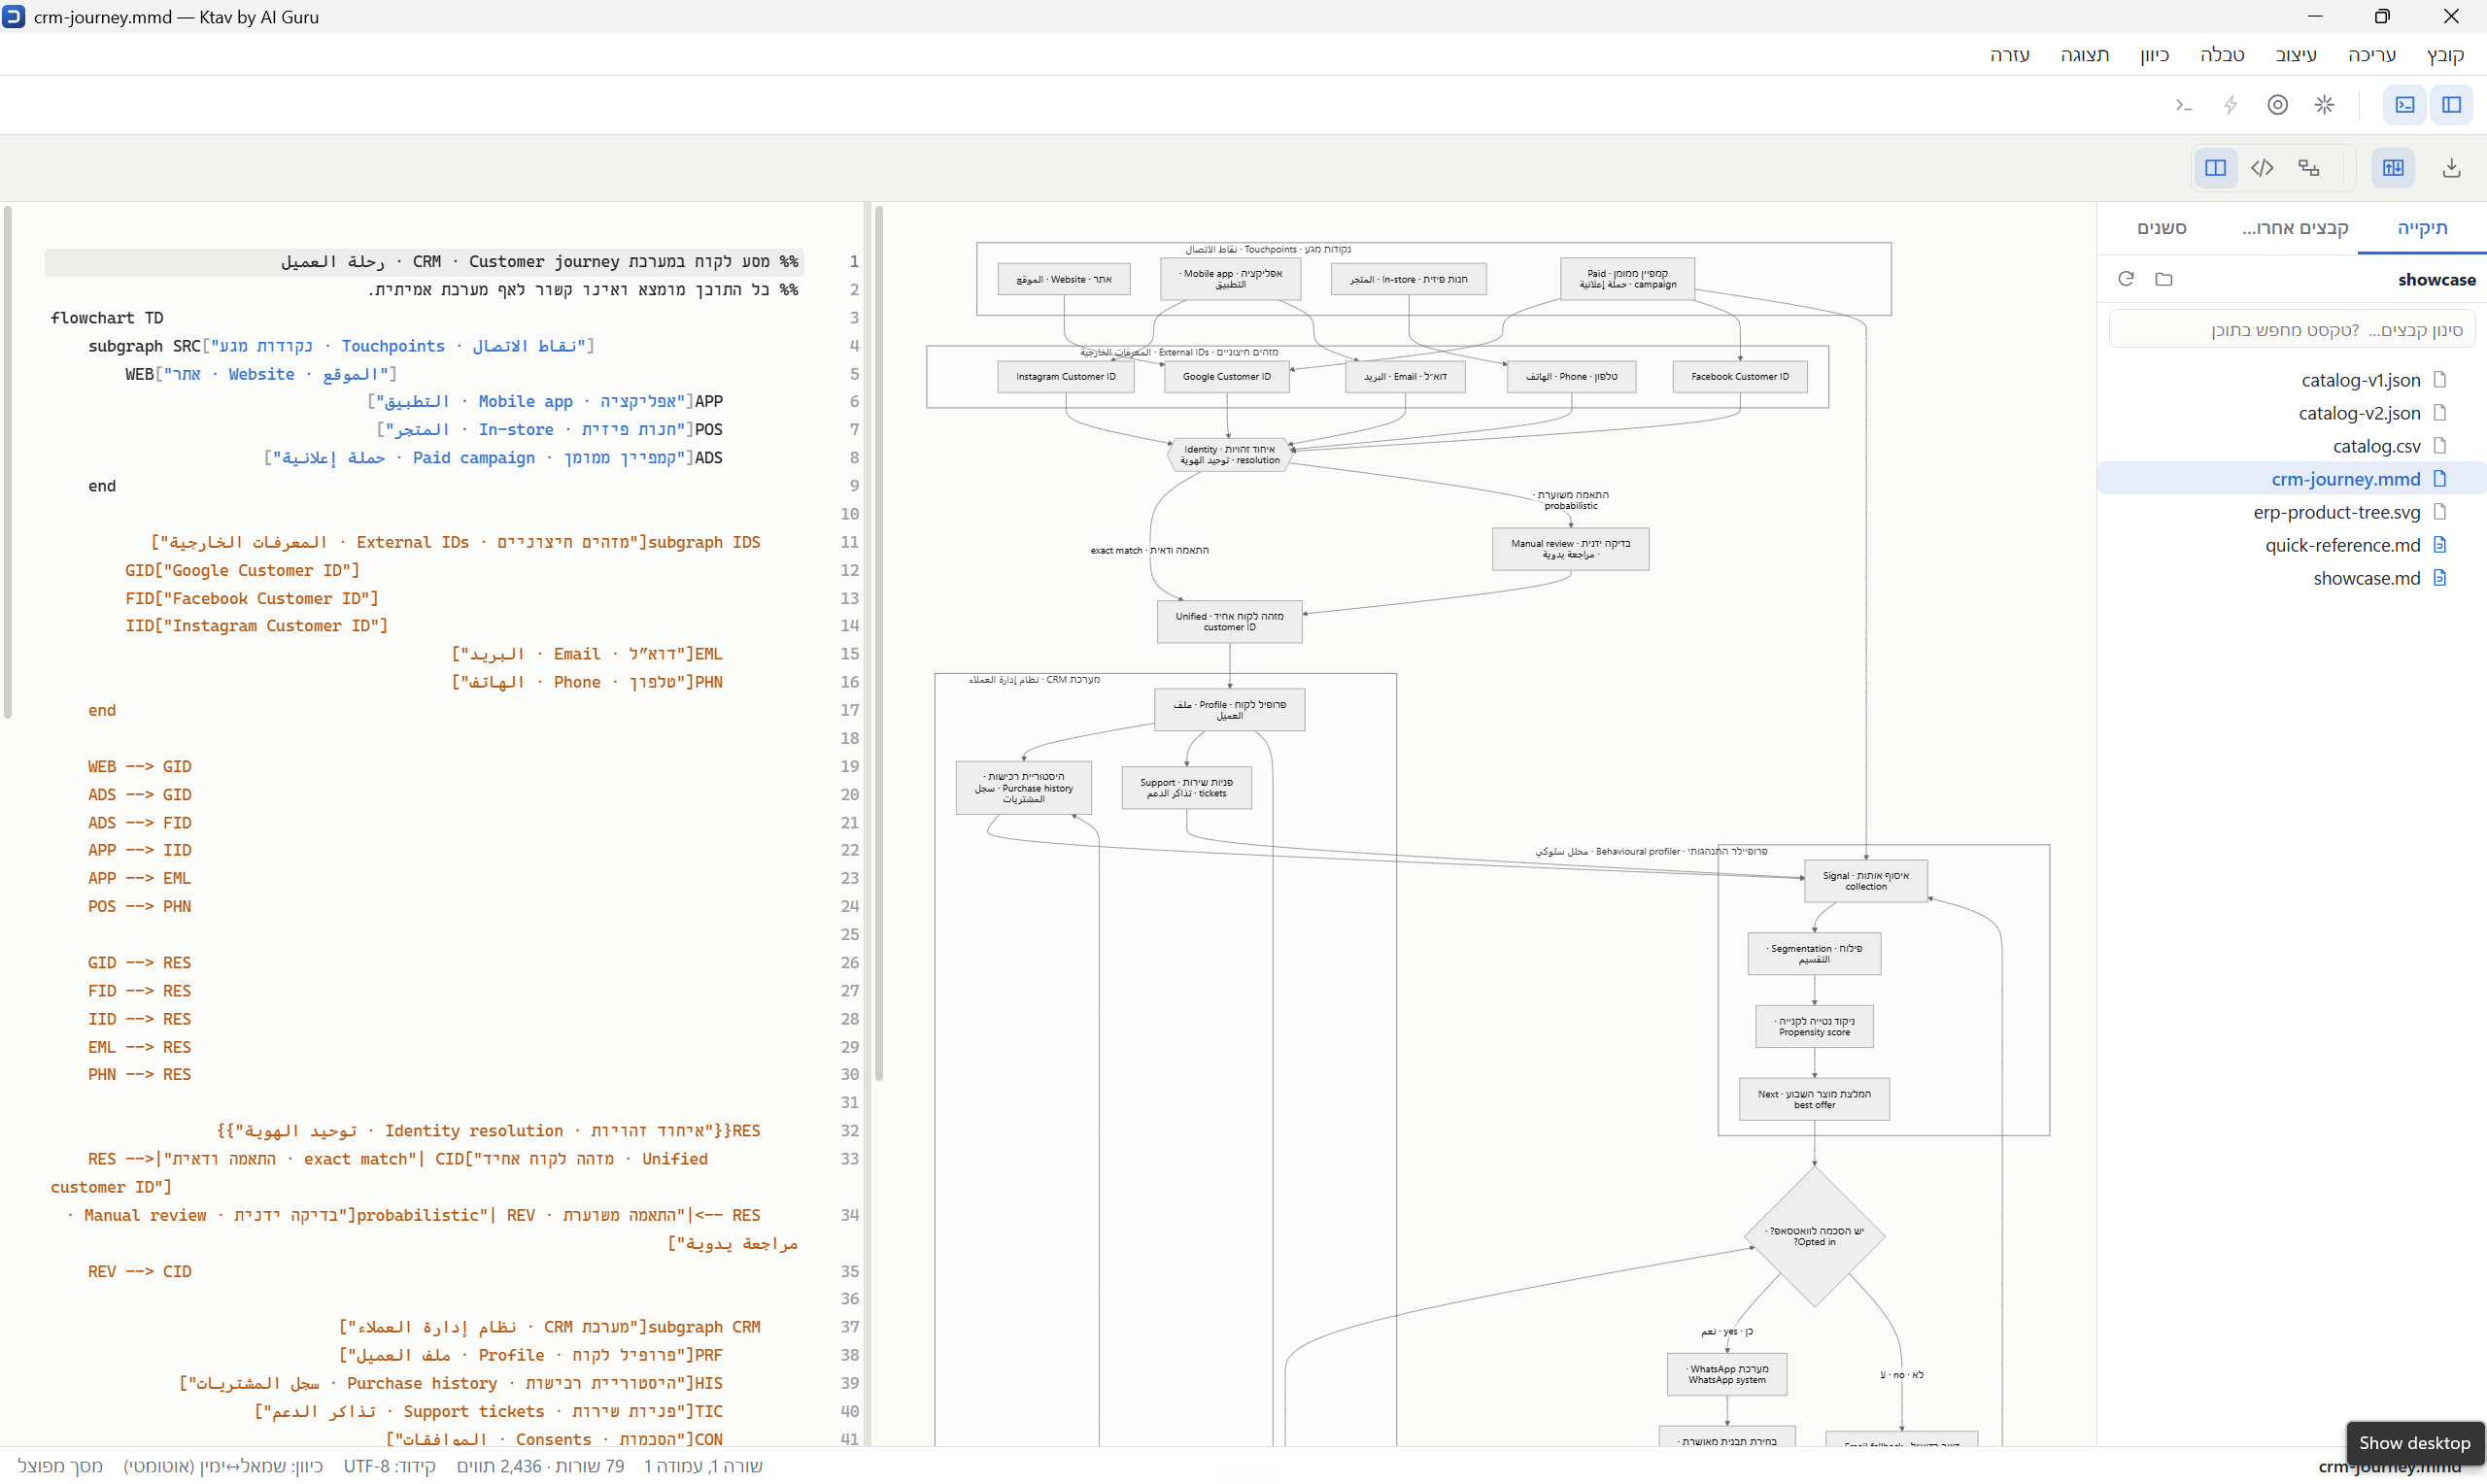Open the תיקייה tab
Viewport: 2487px width, 1484px height.
pyautogui.click(x=2422, y=228)
